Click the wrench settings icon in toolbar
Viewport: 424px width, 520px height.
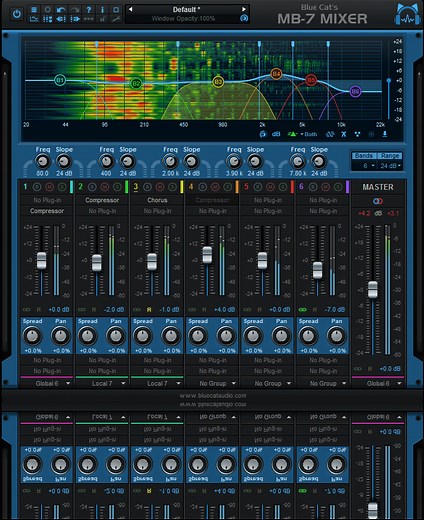[x=116, y=19]
